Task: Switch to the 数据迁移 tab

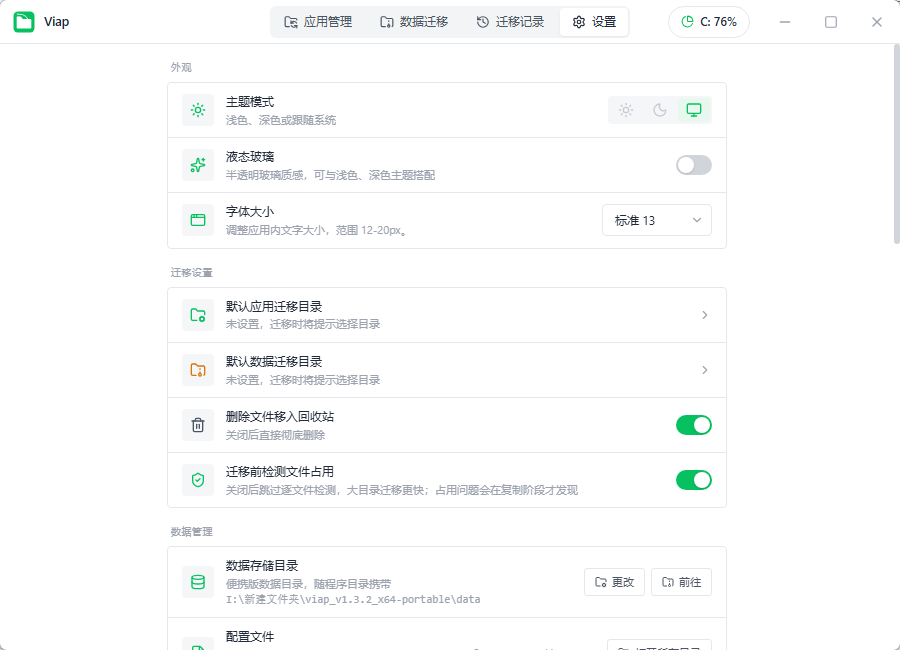Action: pyautogui.click(x=414, y=22)
